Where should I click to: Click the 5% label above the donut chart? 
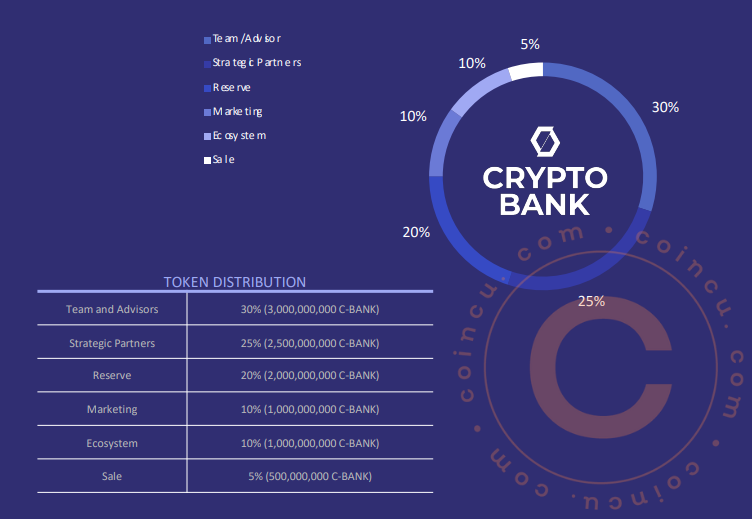pyautogui.click(x=530, y=44)
